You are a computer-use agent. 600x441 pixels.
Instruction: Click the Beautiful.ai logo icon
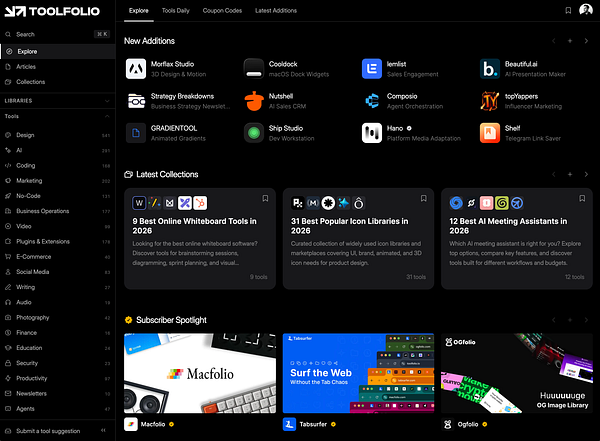(x=490, y=69)
